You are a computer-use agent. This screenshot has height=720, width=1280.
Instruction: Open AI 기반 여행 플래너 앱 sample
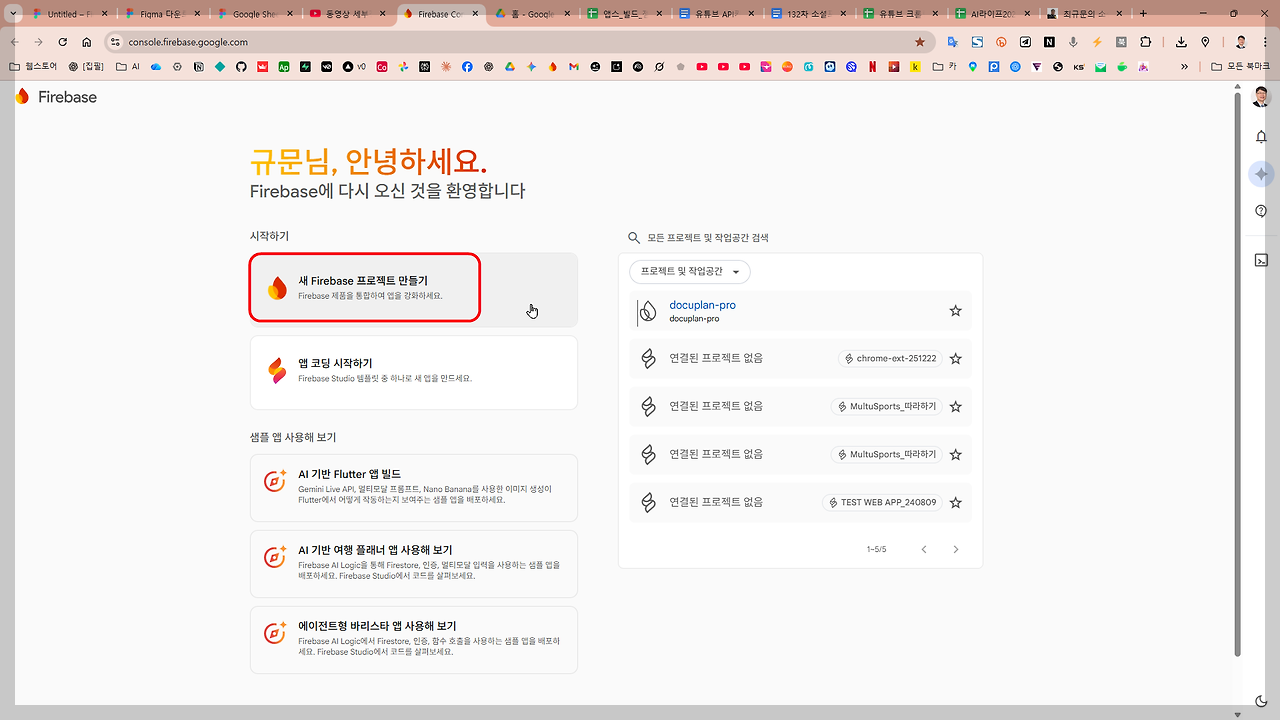coord(414,564)
